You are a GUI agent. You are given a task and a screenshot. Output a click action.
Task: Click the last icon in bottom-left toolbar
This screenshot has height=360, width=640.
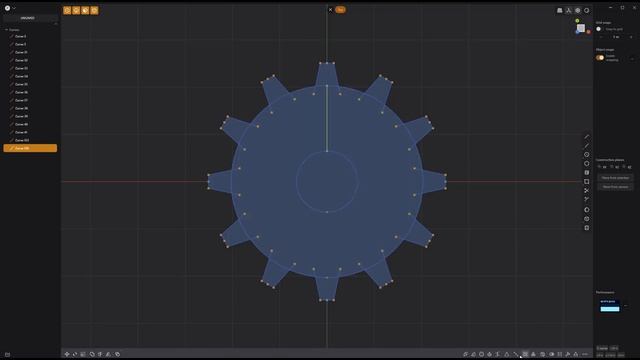pos(118,354)
